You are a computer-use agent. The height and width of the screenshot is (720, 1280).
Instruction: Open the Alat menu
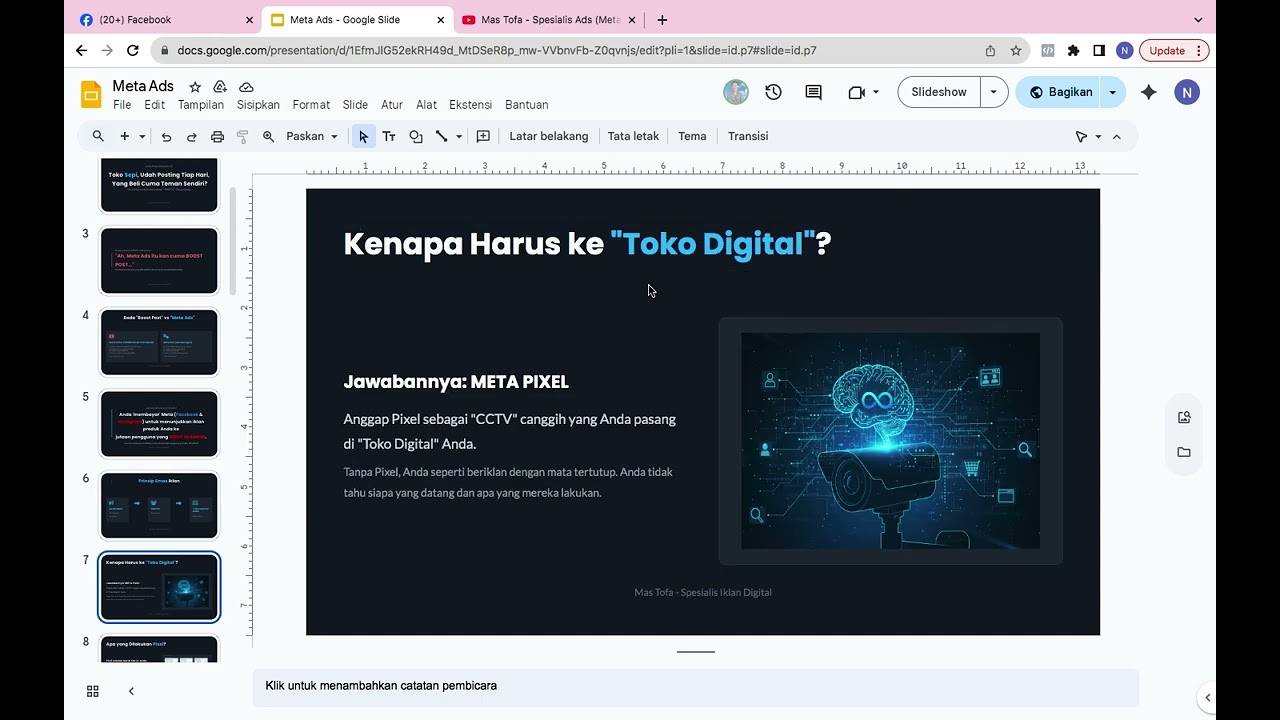point(427,105)
